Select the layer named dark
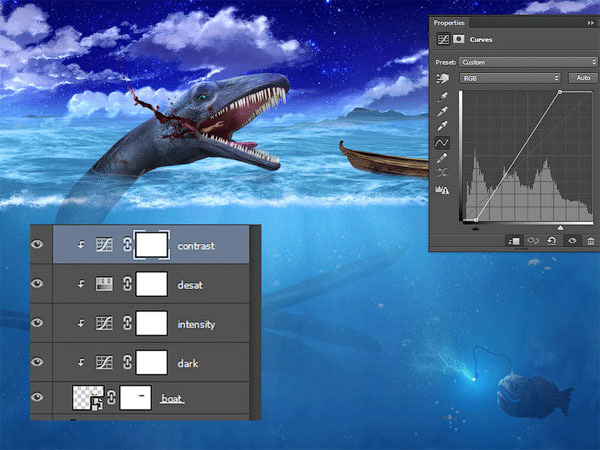Screen dimensions: 600x450 pos(188,363)
